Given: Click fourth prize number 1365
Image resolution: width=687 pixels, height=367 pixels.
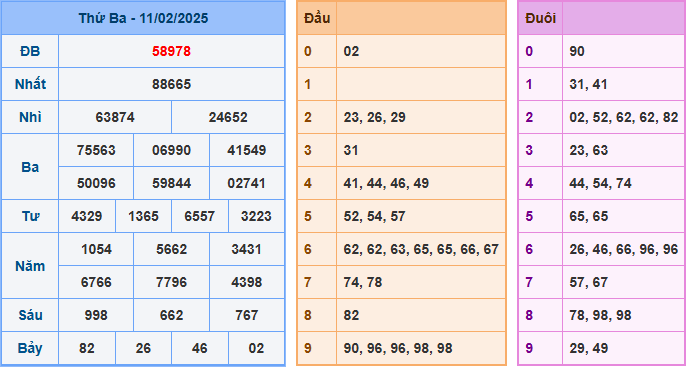Looking at the screenshot, I should (x=143, y=216).
